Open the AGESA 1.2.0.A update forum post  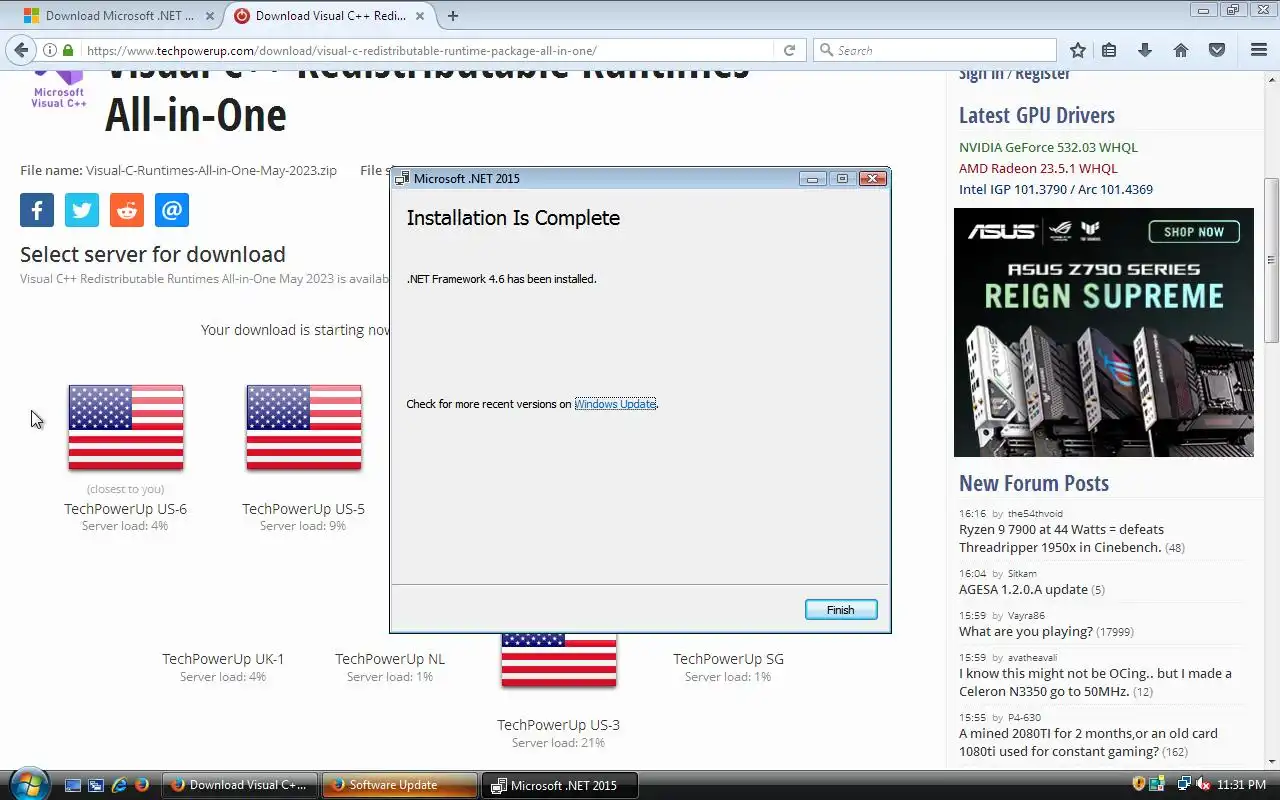[1023, 589]
